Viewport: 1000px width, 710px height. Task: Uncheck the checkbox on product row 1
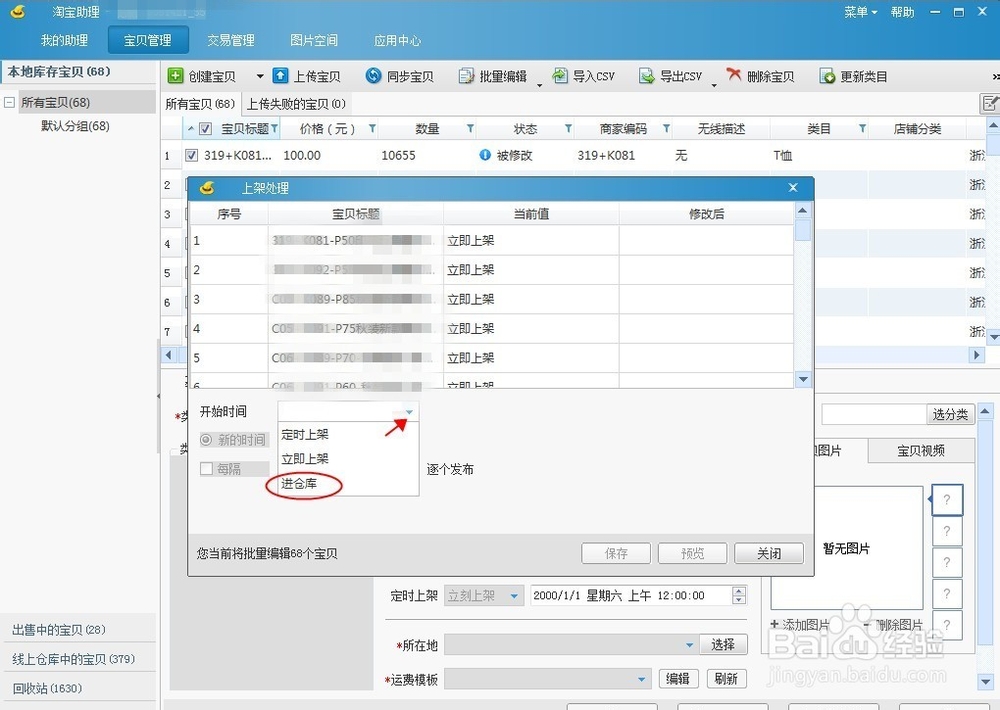click(x=194, y=155)
